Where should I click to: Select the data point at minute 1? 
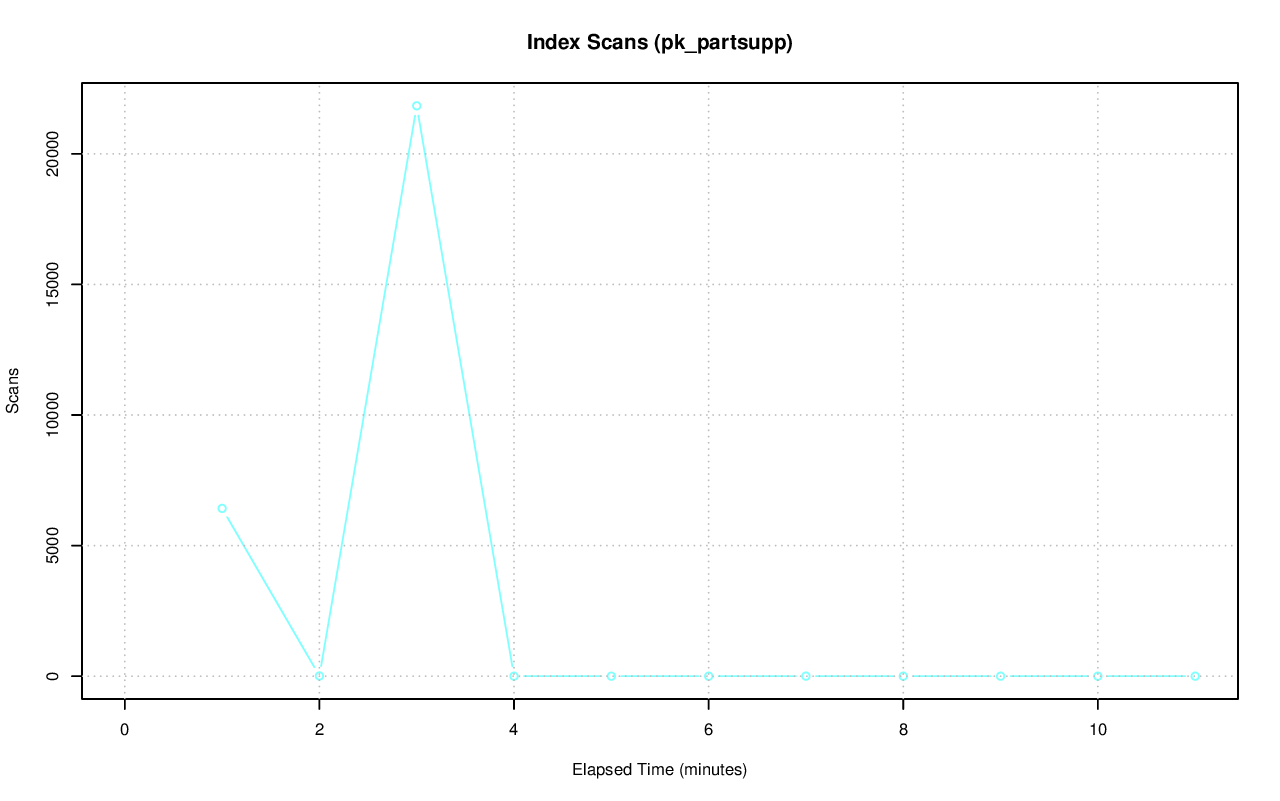pyautogui.click(x=222, y=508)
